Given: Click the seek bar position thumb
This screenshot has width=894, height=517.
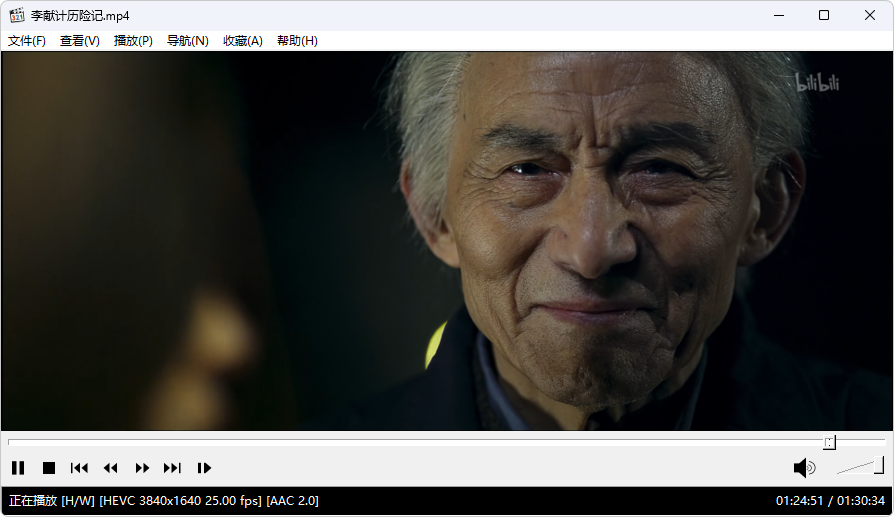Looking at the screenshot, I should pos(830,442).
